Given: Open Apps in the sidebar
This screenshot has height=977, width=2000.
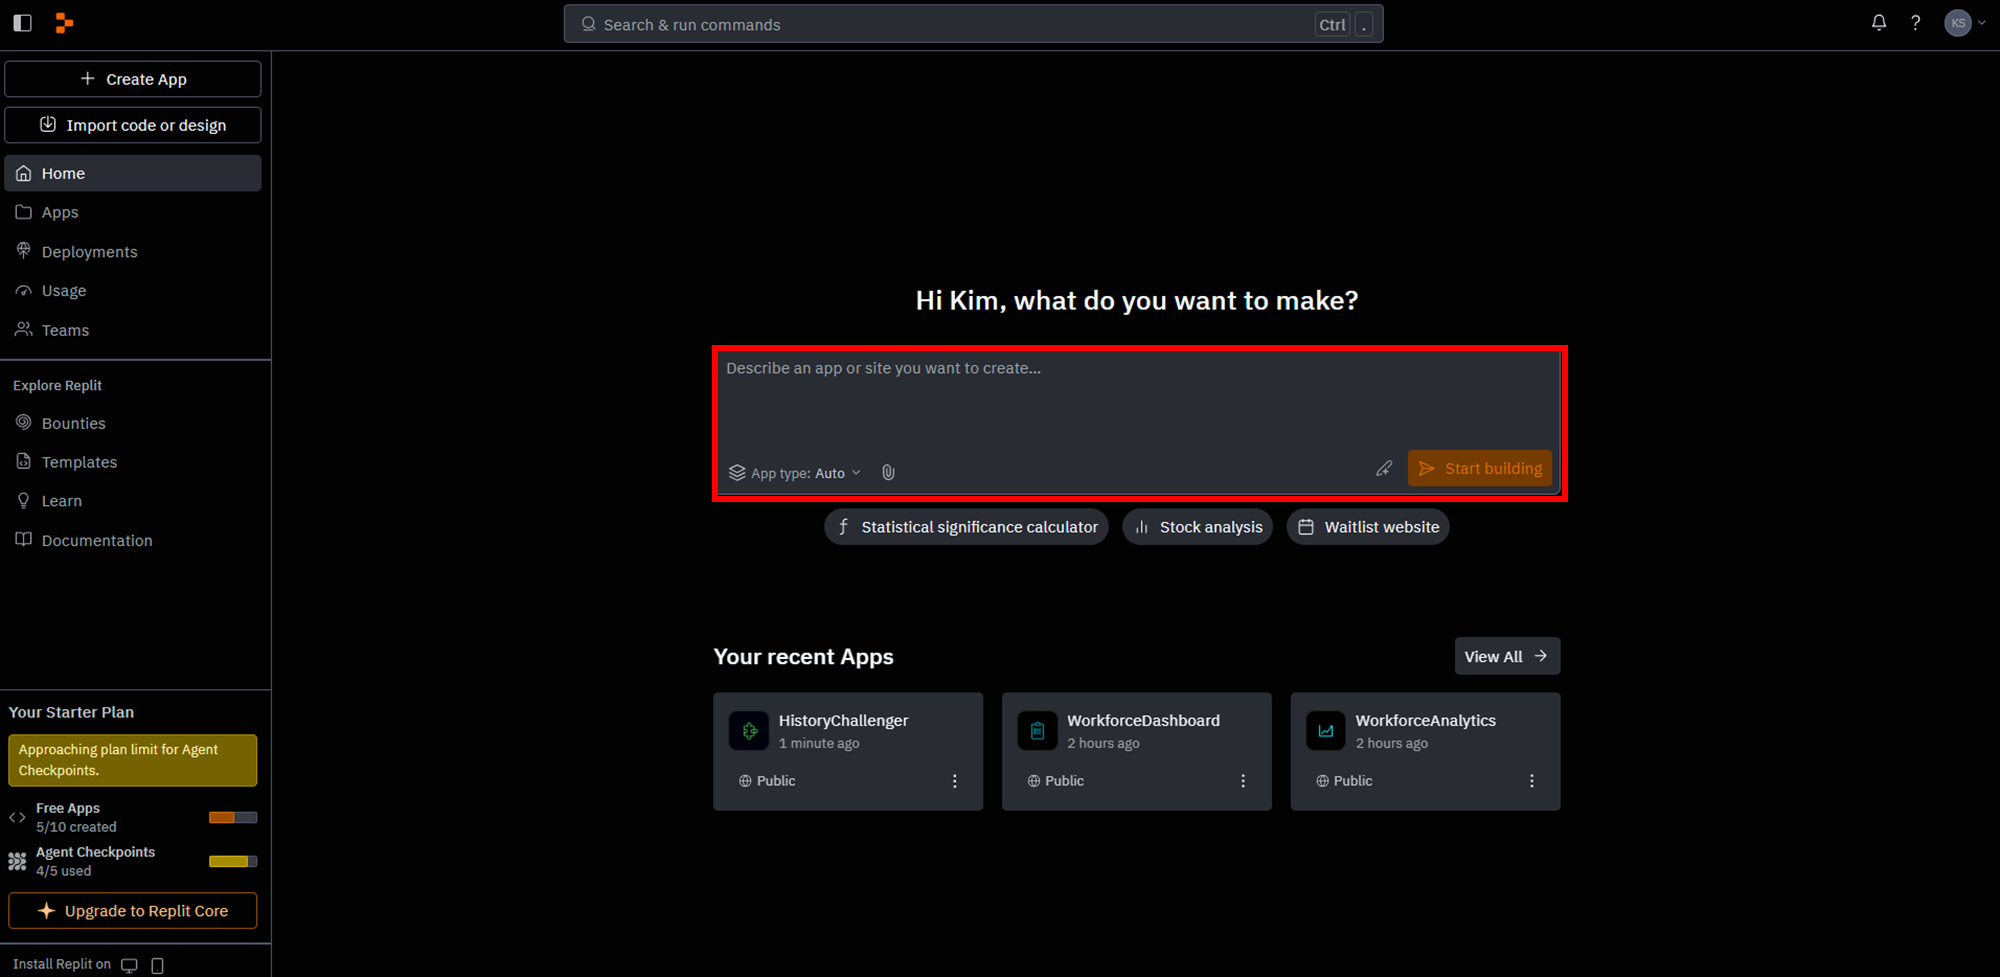Looking at the screenshot, I should pos(133,212).
